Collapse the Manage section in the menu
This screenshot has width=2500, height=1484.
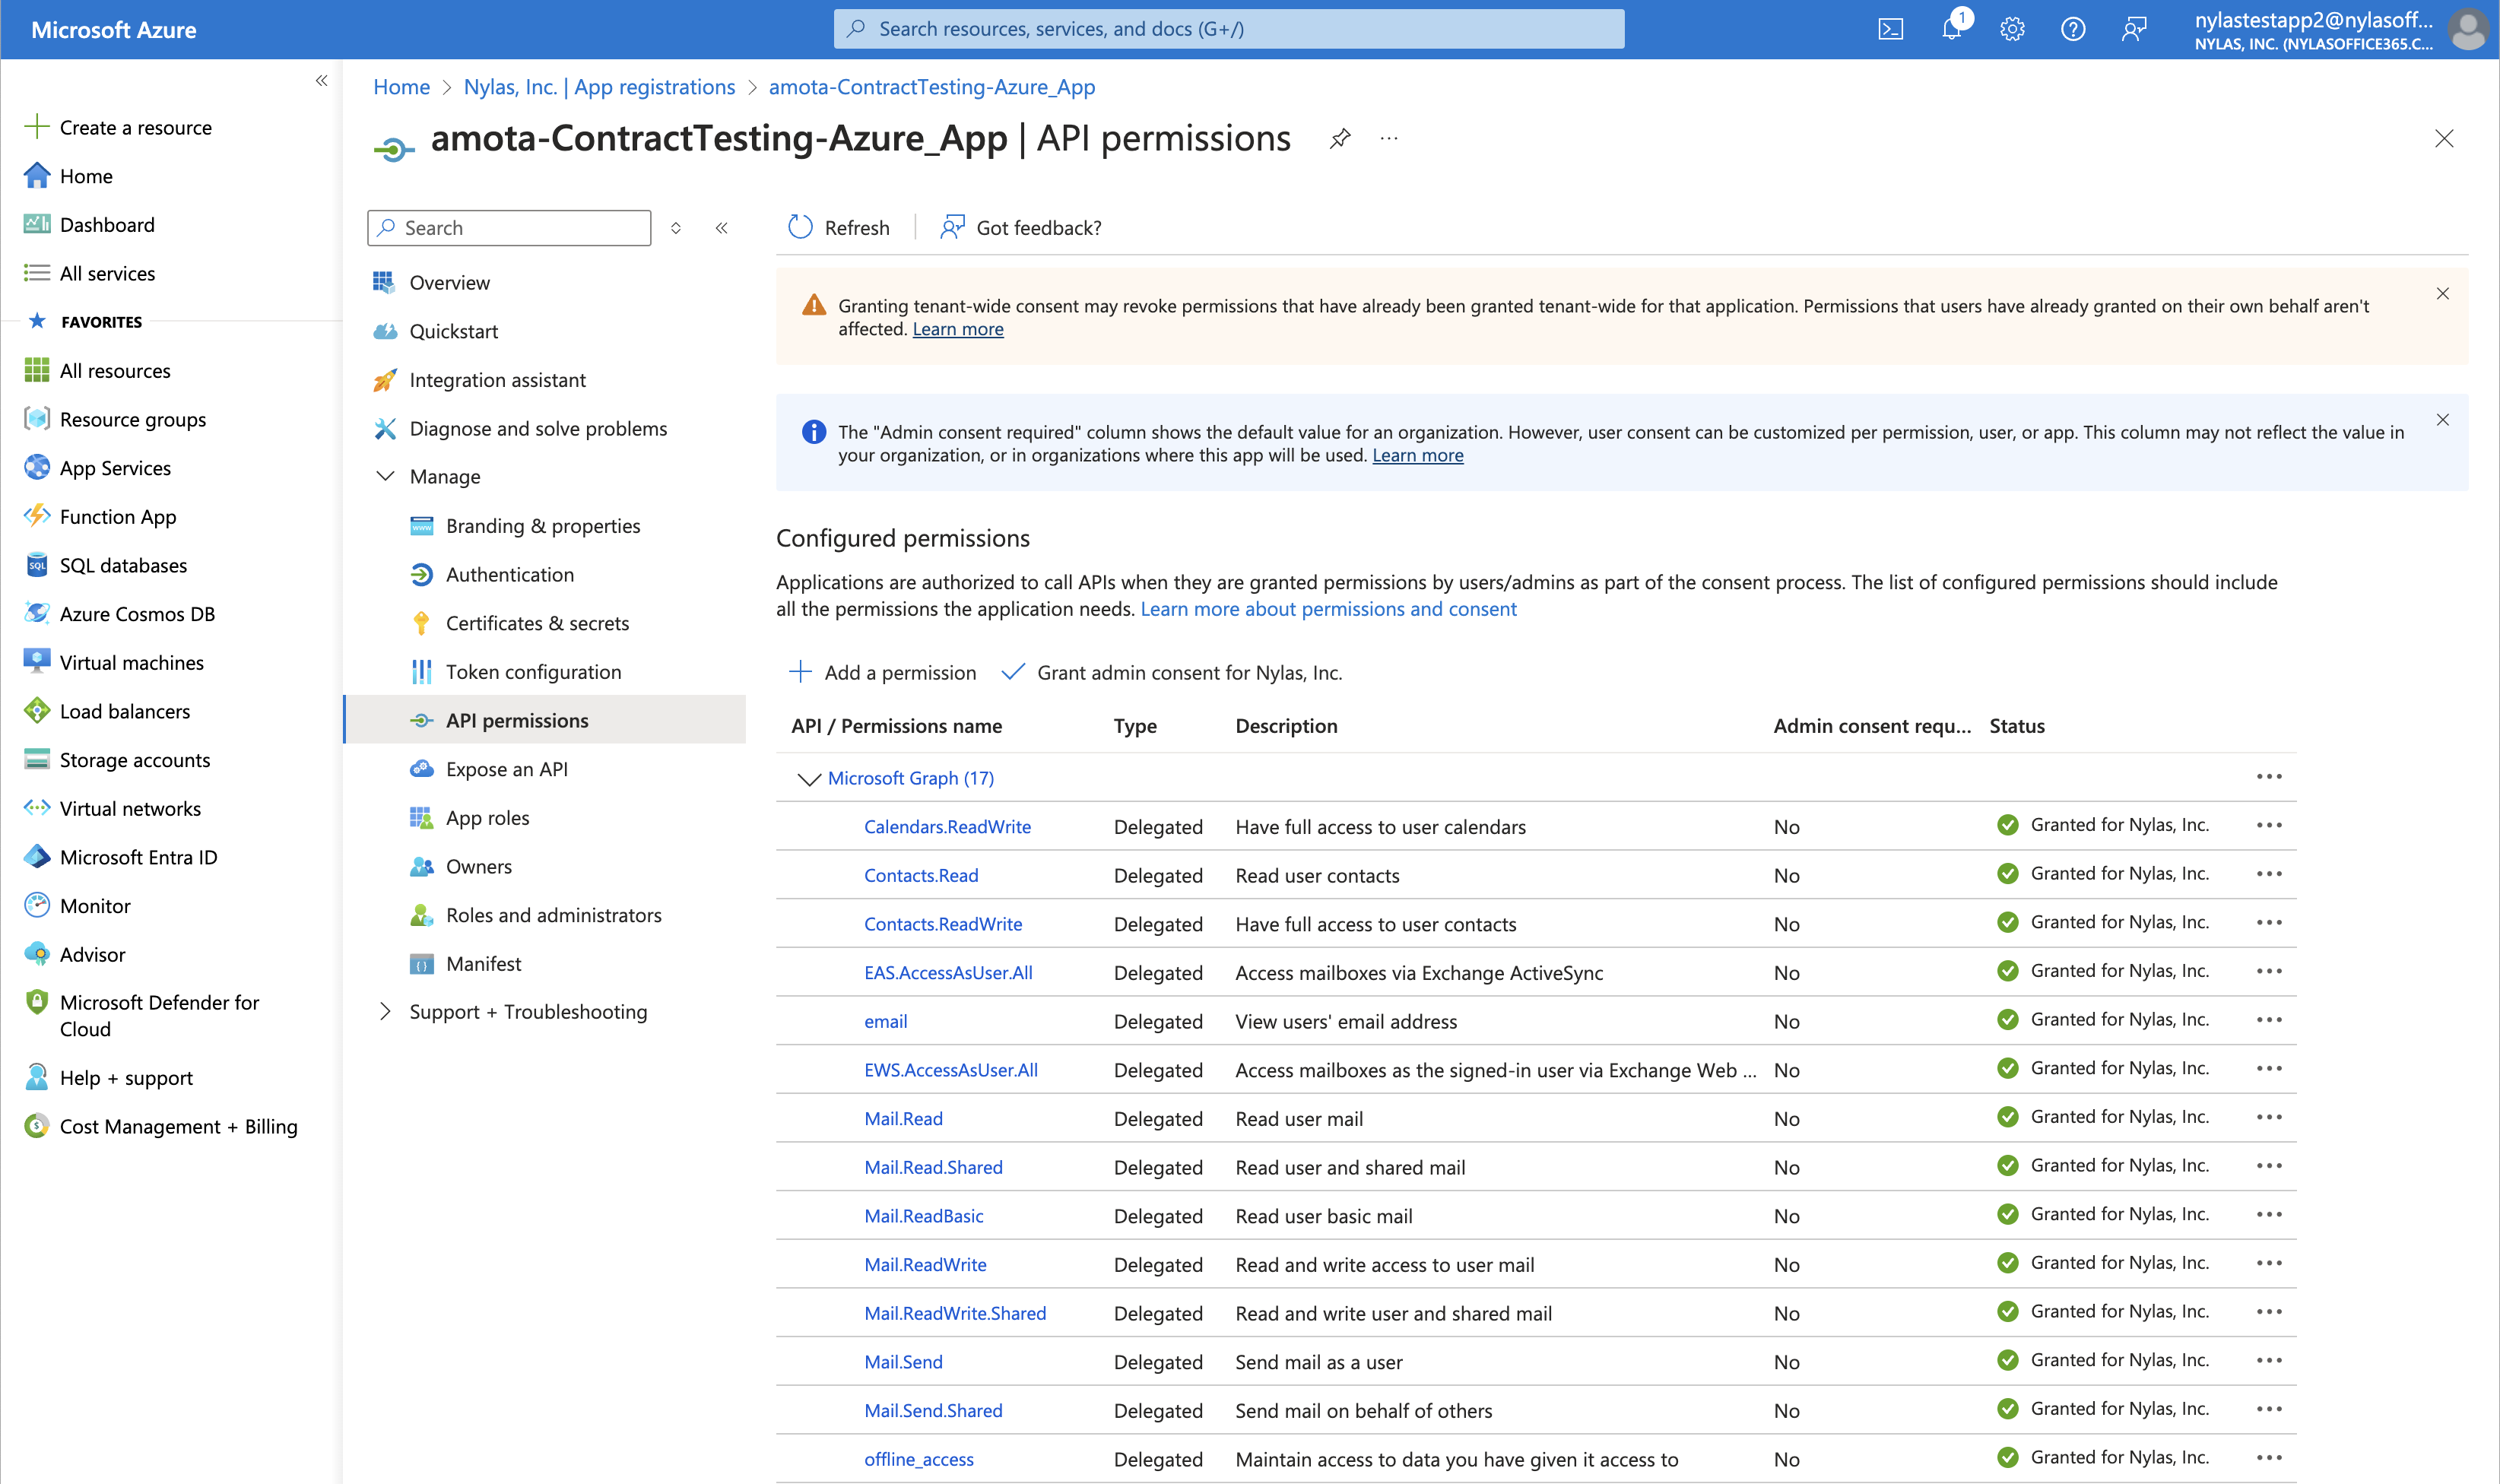pos(386,476)
